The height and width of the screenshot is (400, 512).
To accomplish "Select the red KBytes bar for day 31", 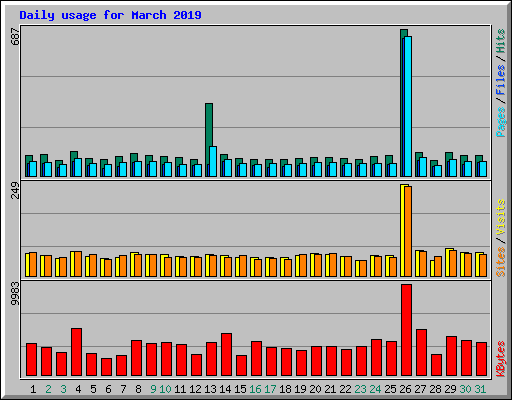I will (x=482, y=359).
